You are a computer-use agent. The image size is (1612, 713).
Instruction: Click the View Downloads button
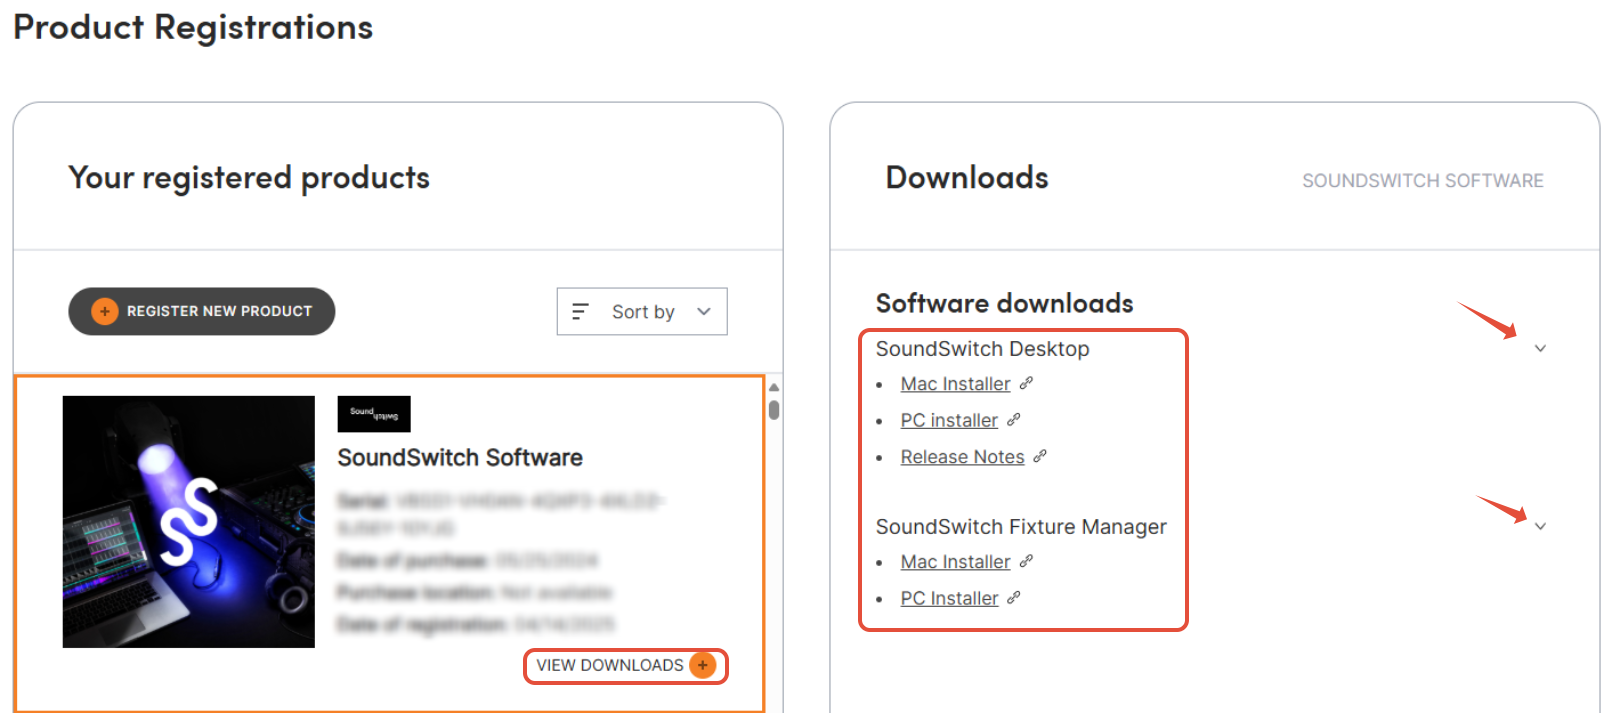point(626,666)
